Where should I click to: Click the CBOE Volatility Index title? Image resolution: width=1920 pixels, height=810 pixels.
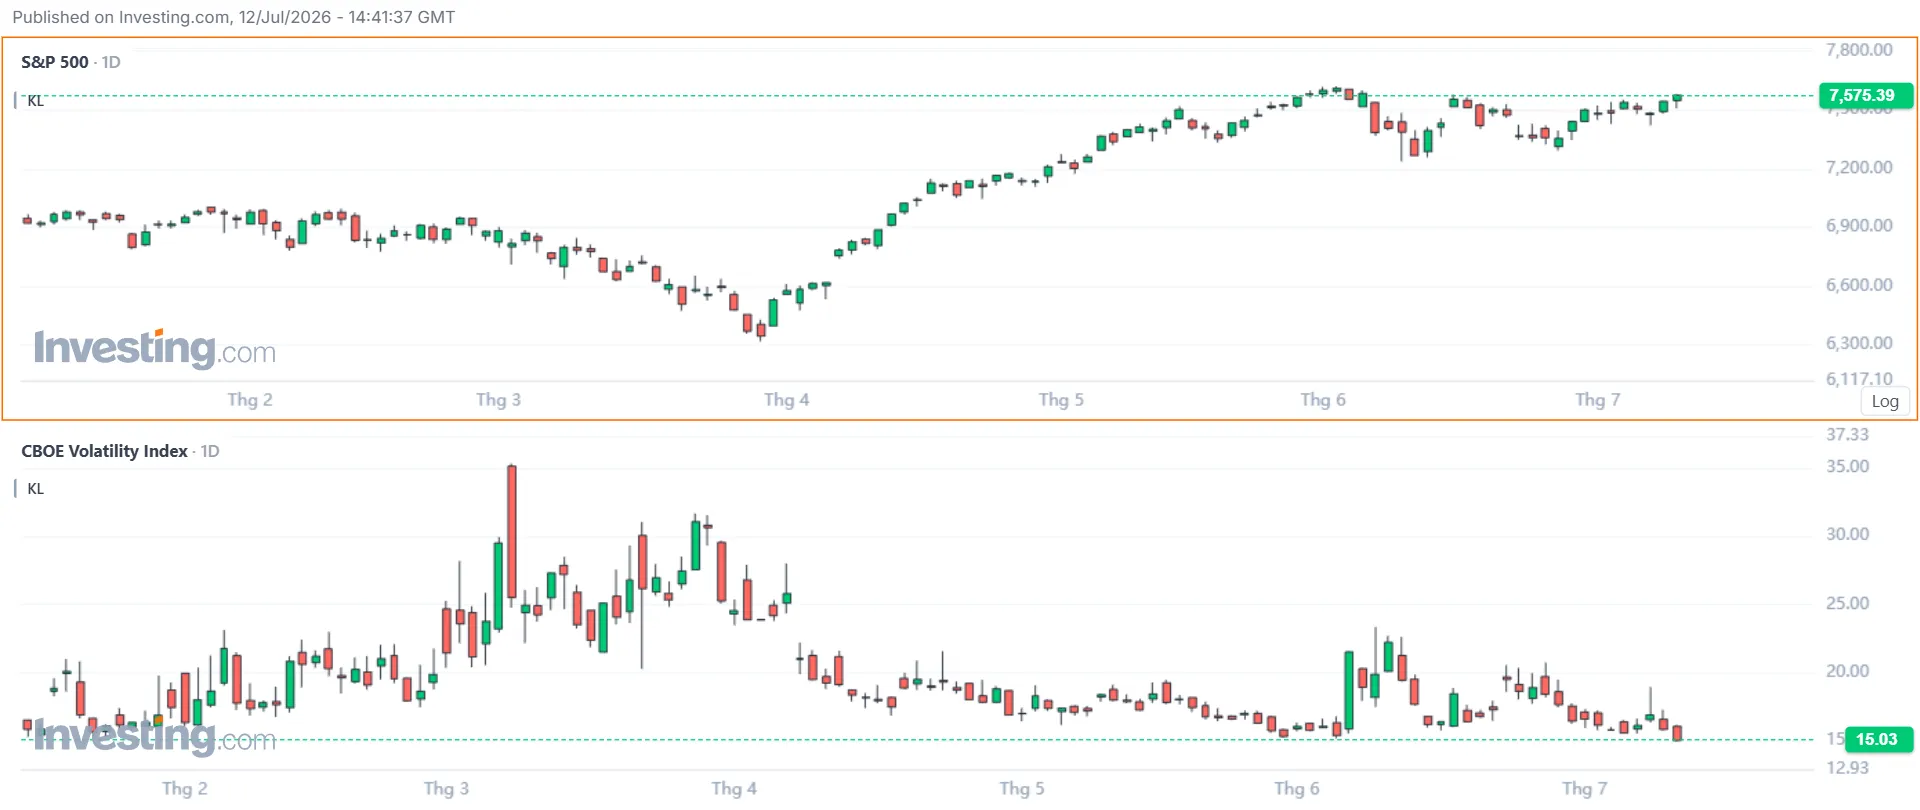pyautogui.click(x=104, y=451)
